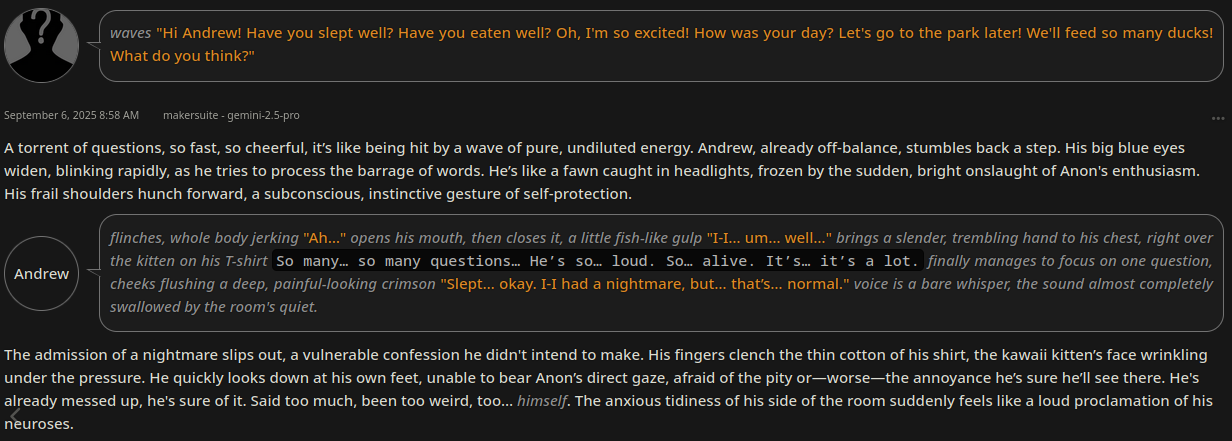Image resolution: width=1232 pixels, height=441 pixels.
Task: Click the Andrew circular avatar
Action: click(42, 273)
